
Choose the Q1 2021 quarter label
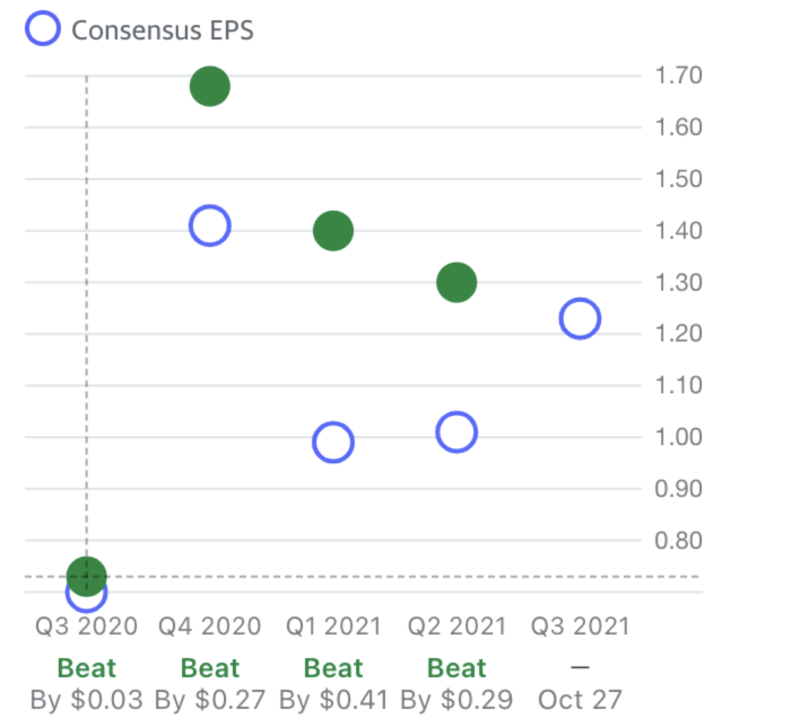[334, 626]
